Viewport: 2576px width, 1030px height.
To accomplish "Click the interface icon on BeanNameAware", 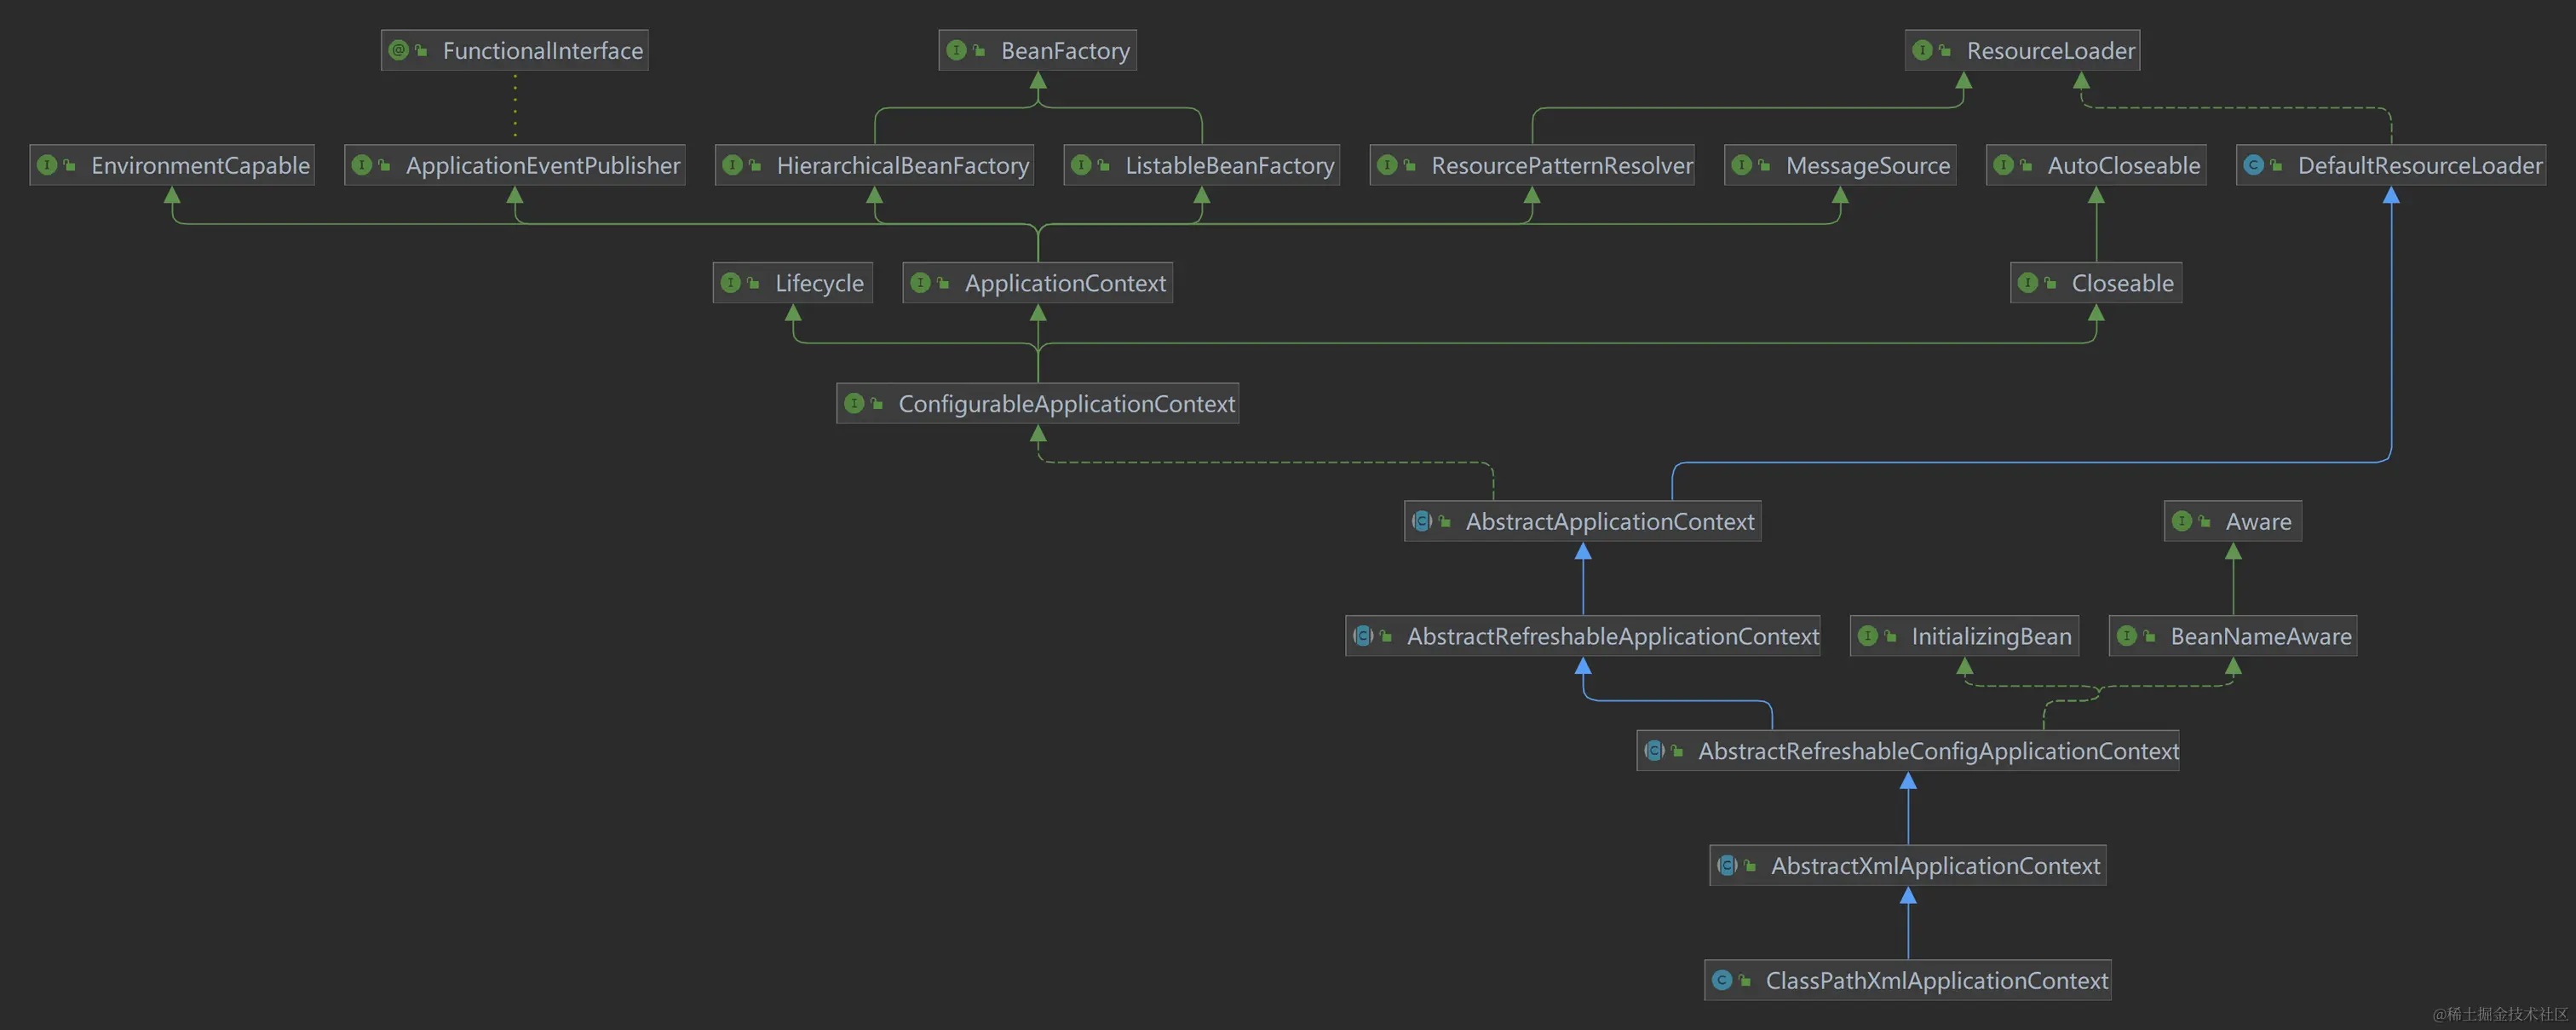I will click(2126, 636).
